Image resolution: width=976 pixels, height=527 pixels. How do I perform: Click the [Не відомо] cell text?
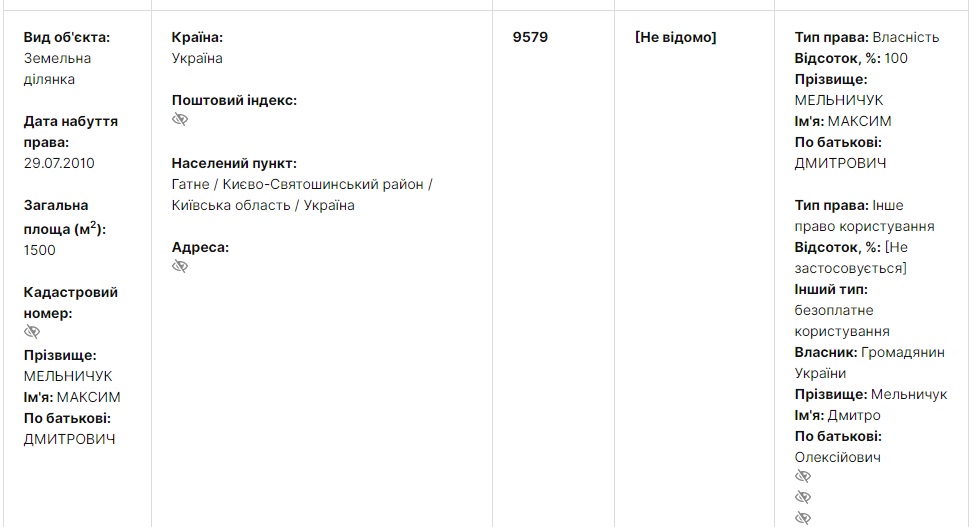pos(675,38)
